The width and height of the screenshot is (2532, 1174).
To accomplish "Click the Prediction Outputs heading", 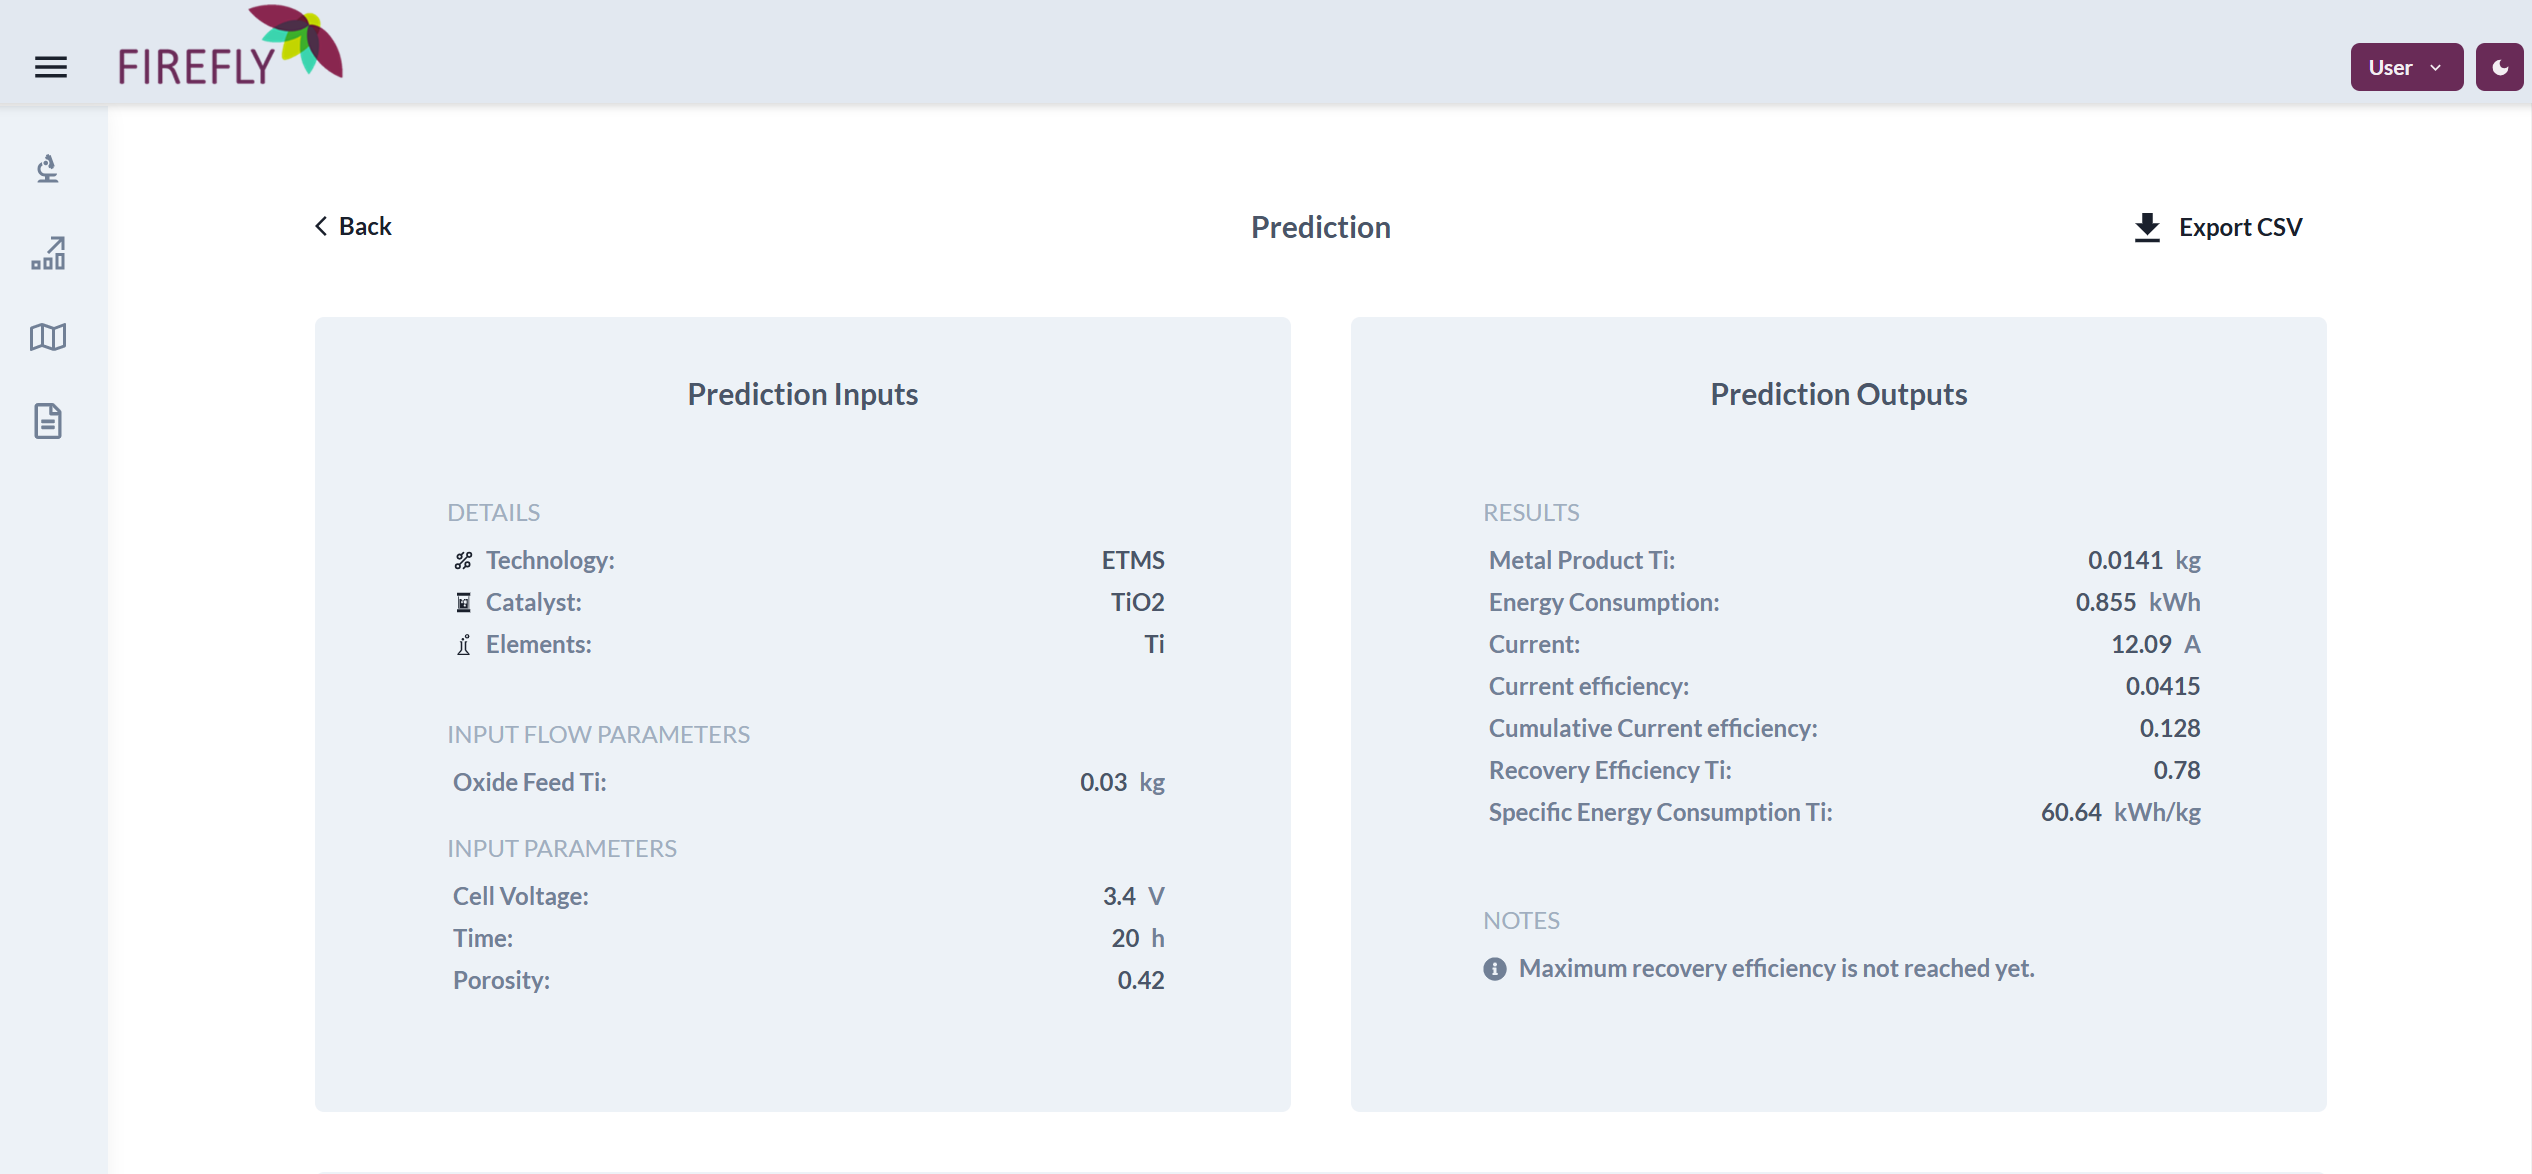I will pos(1838,393).
